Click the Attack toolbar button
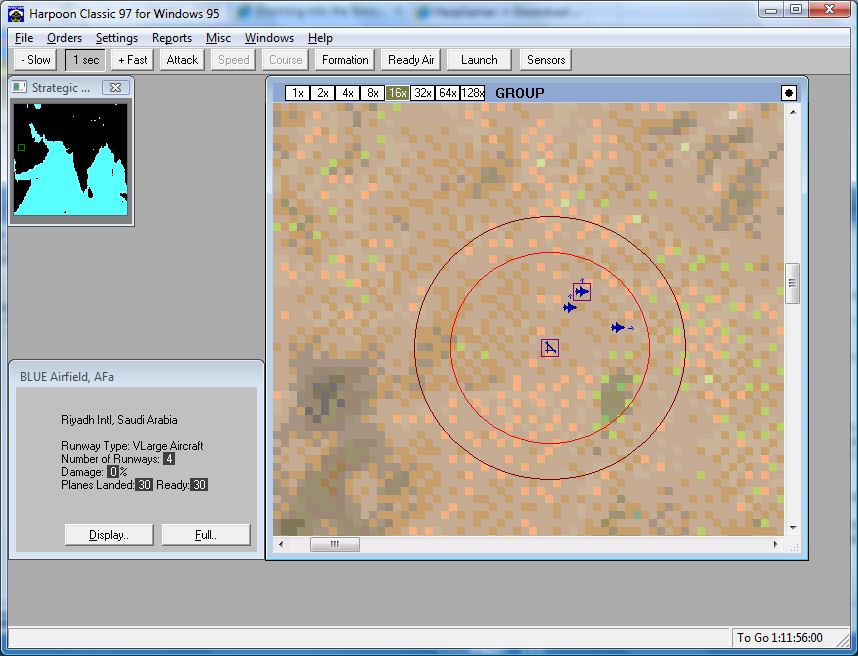Image resolution: width=858 pixels, height=656 pixels. pos(182,60)
